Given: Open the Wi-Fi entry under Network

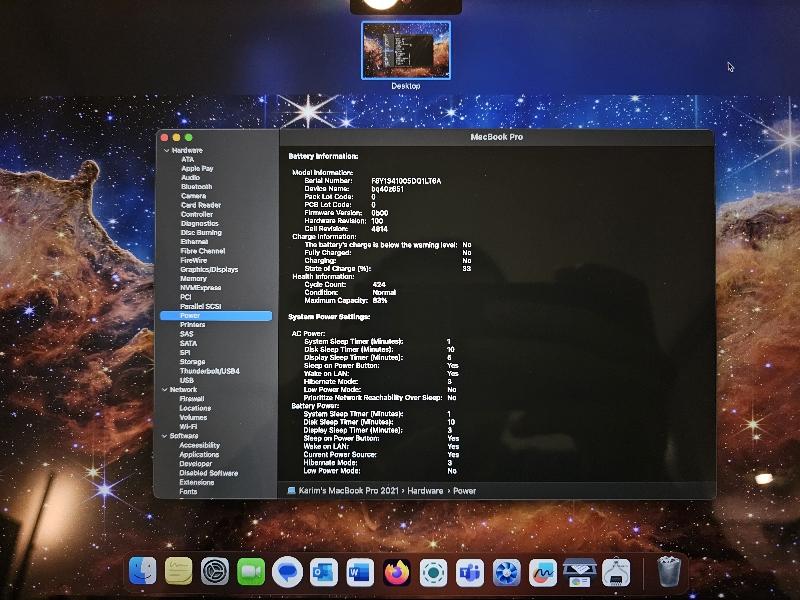Looking at the screenshot, I should click(x=189, y=426).
